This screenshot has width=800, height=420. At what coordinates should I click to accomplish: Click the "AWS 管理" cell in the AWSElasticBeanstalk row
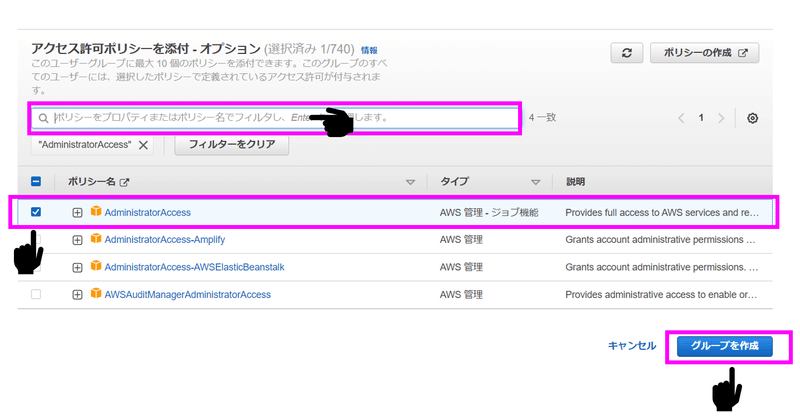461,267
